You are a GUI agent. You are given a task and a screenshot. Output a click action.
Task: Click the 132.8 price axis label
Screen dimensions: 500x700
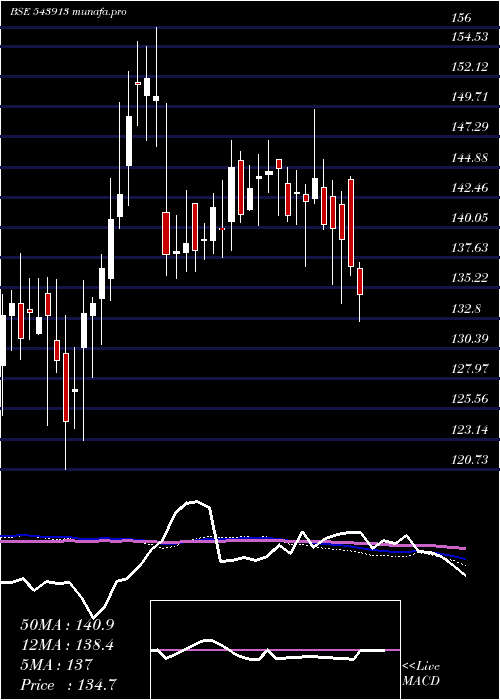[x=467, y=308]
